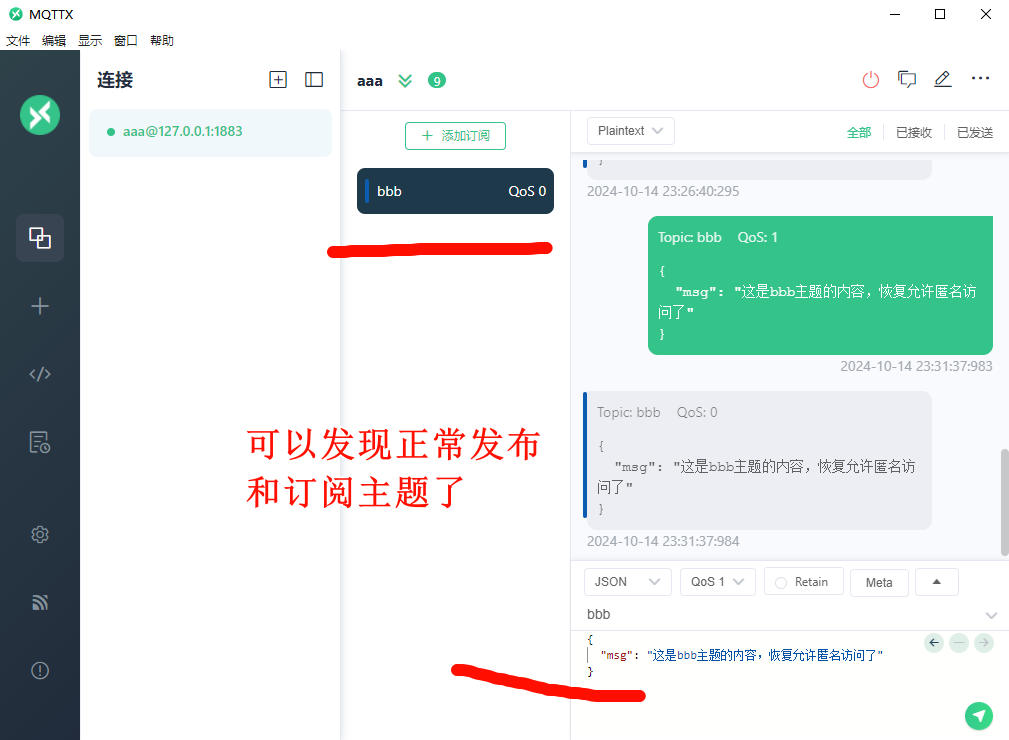1009x740 pixels.
Task: Open the more options three-dots menu
Action: pyautogui.click(x=980, y=79)
